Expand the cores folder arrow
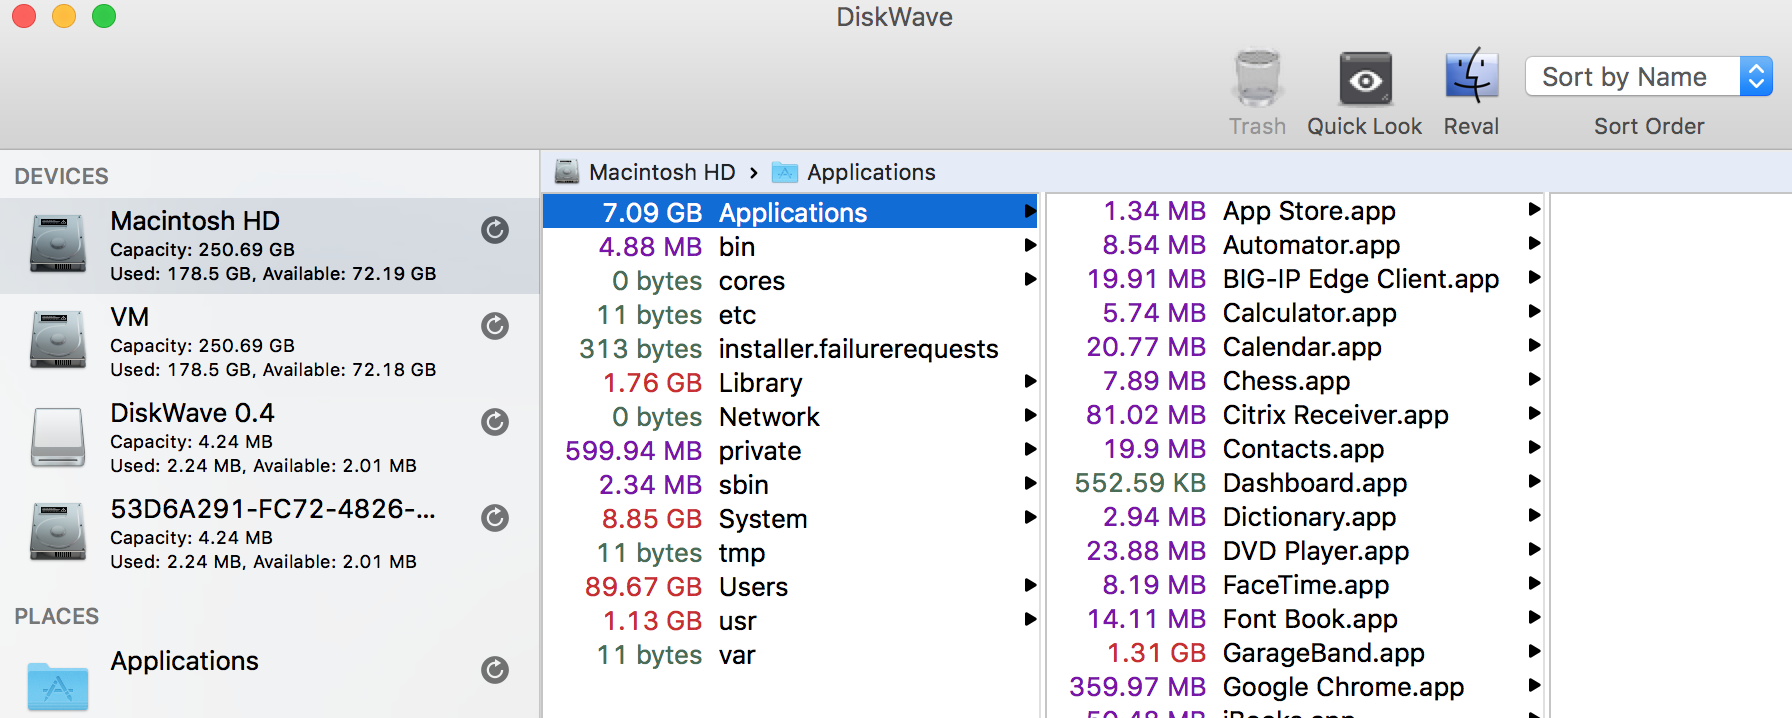 [x=1030, y=279]
